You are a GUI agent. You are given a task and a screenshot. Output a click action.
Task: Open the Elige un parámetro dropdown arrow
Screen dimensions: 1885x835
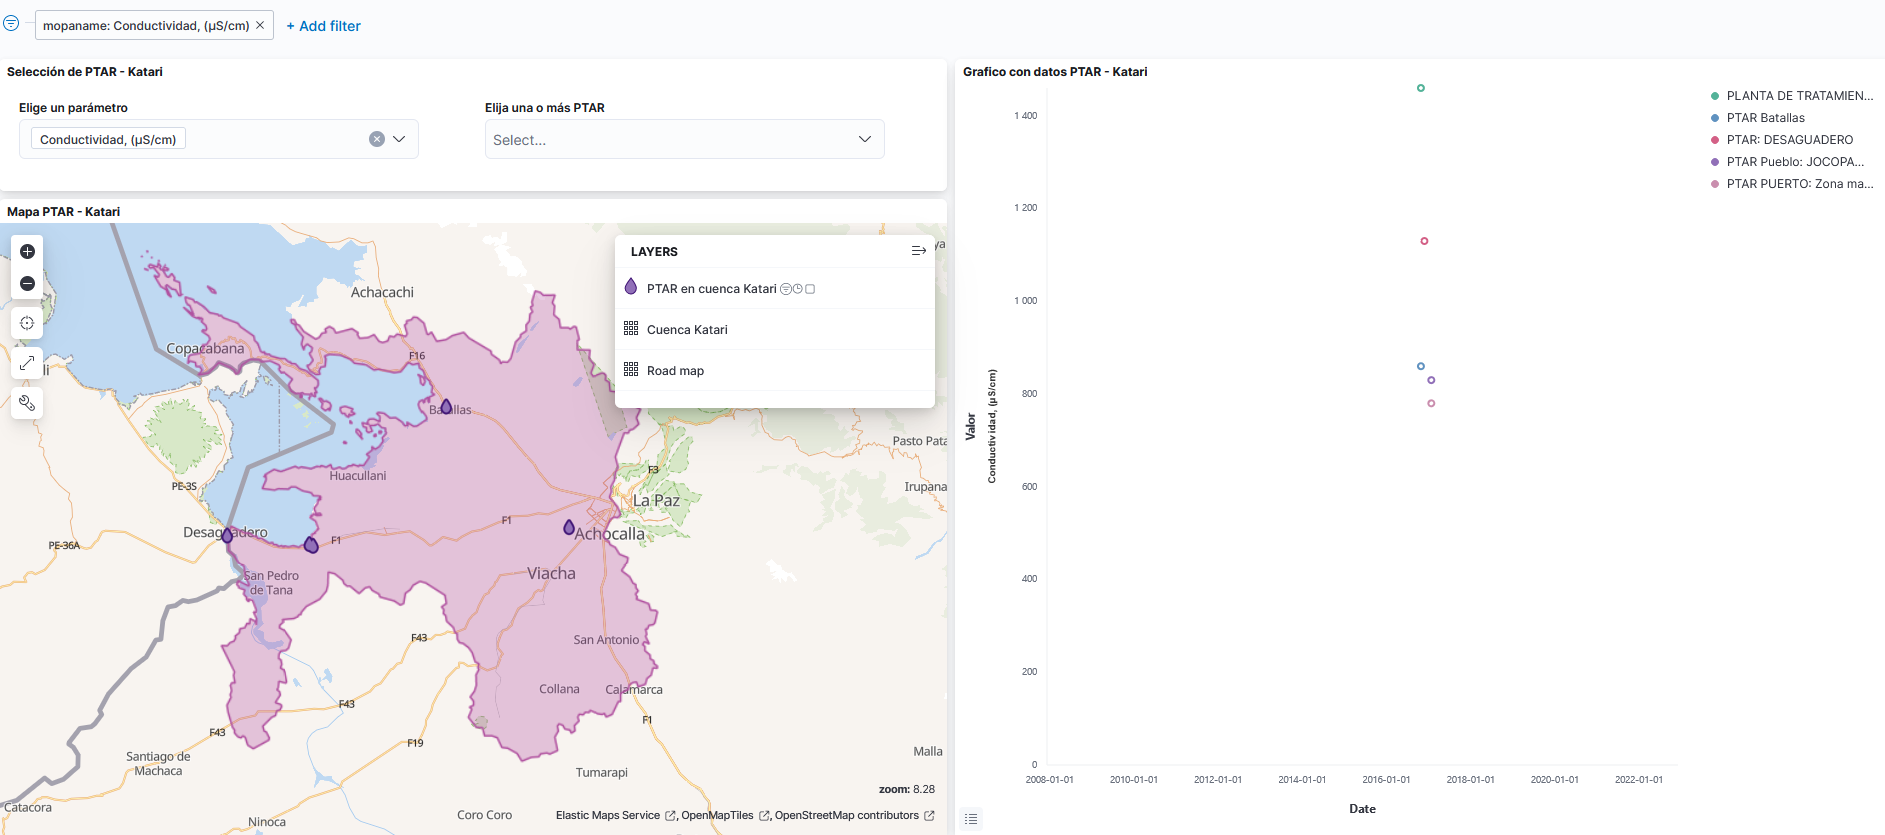tap(399, 139)
